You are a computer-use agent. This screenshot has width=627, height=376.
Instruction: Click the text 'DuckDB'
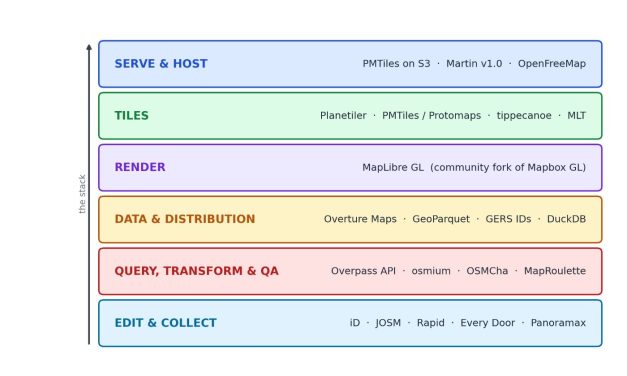click(566, 219)
